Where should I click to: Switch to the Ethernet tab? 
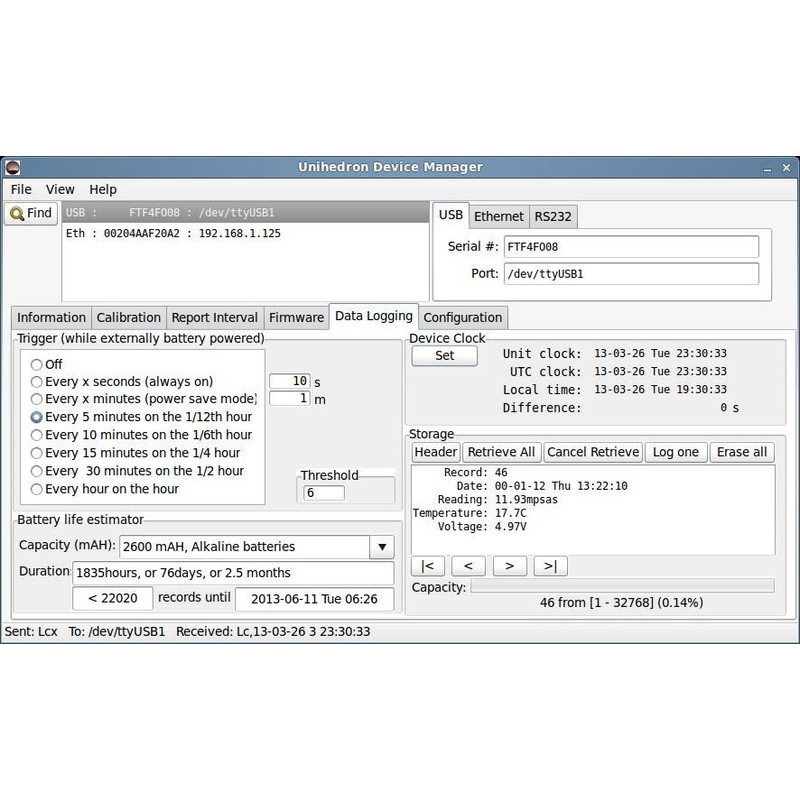(499, 216)
